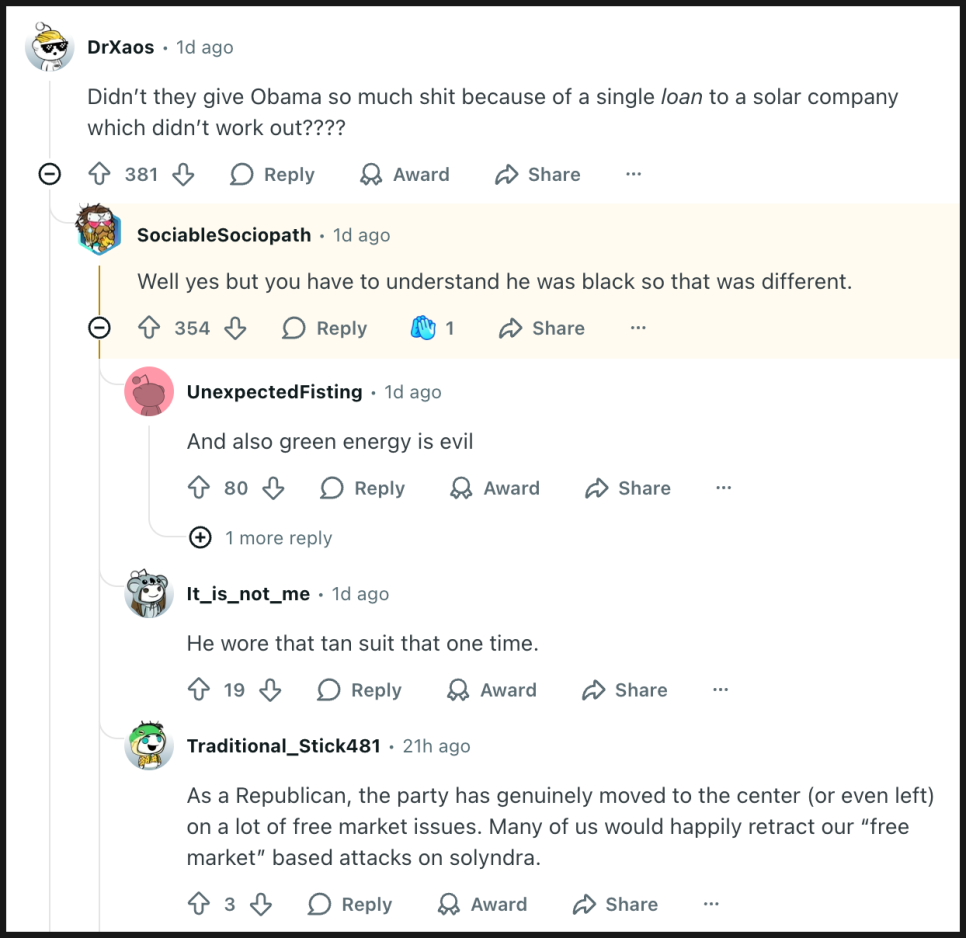Upvote DrXaos's comment about Obama loan
Viewport: 966px width, 938px height.
[x=99, y=174]
